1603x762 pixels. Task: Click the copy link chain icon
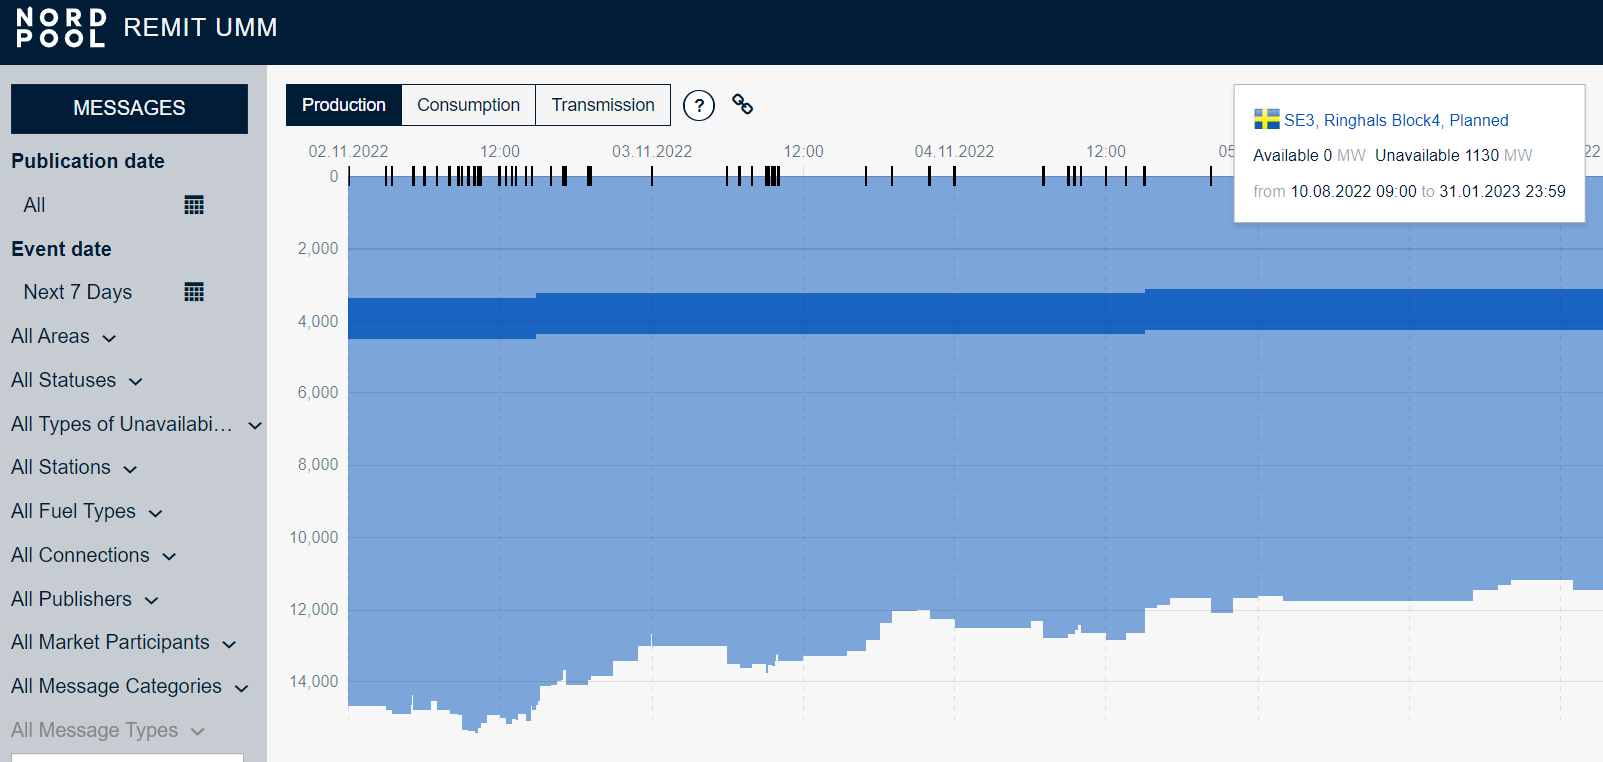pos(742,104)
